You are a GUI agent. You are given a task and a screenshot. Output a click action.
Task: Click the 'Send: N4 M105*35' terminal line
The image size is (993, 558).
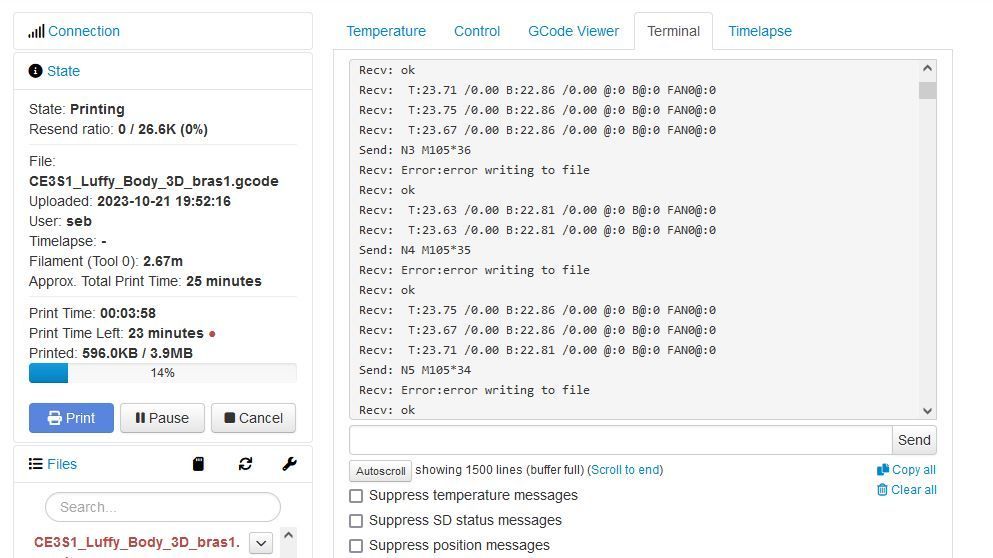415,250
